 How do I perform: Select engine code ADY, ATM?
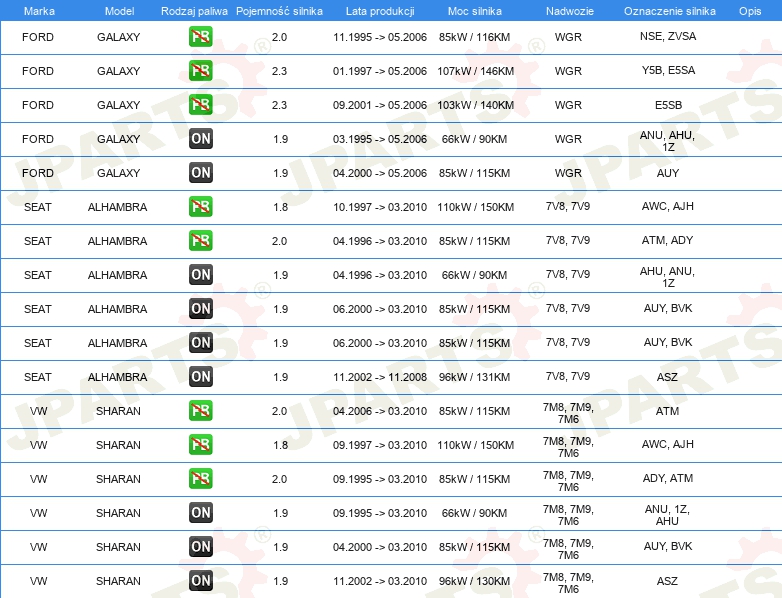667,478
